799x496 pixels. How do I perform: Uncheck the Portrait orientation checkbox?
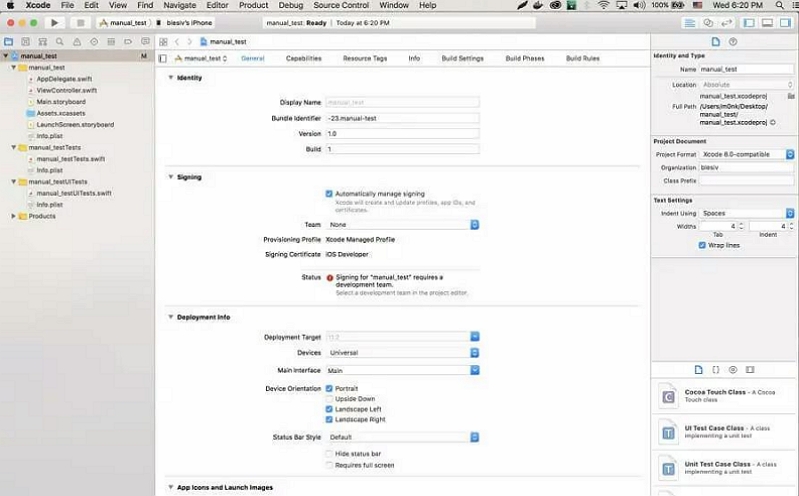coord(329,388)
